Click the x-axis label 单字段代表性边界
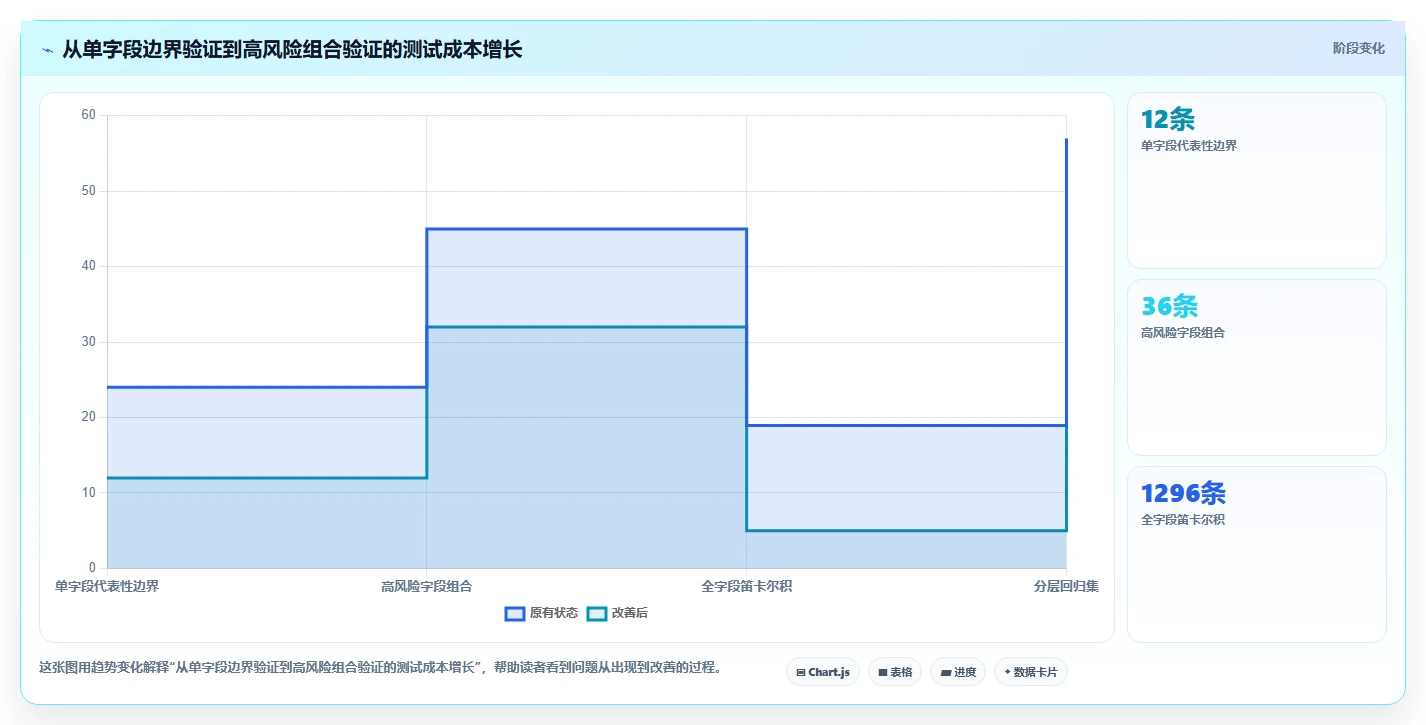 (x=107, y=586)
